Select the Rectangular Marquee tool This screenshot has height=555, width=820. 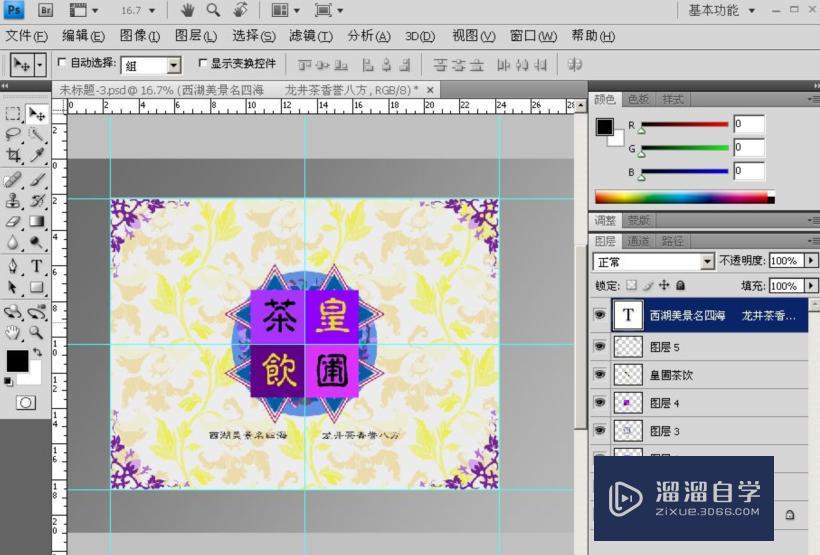(x=13, y=114)
